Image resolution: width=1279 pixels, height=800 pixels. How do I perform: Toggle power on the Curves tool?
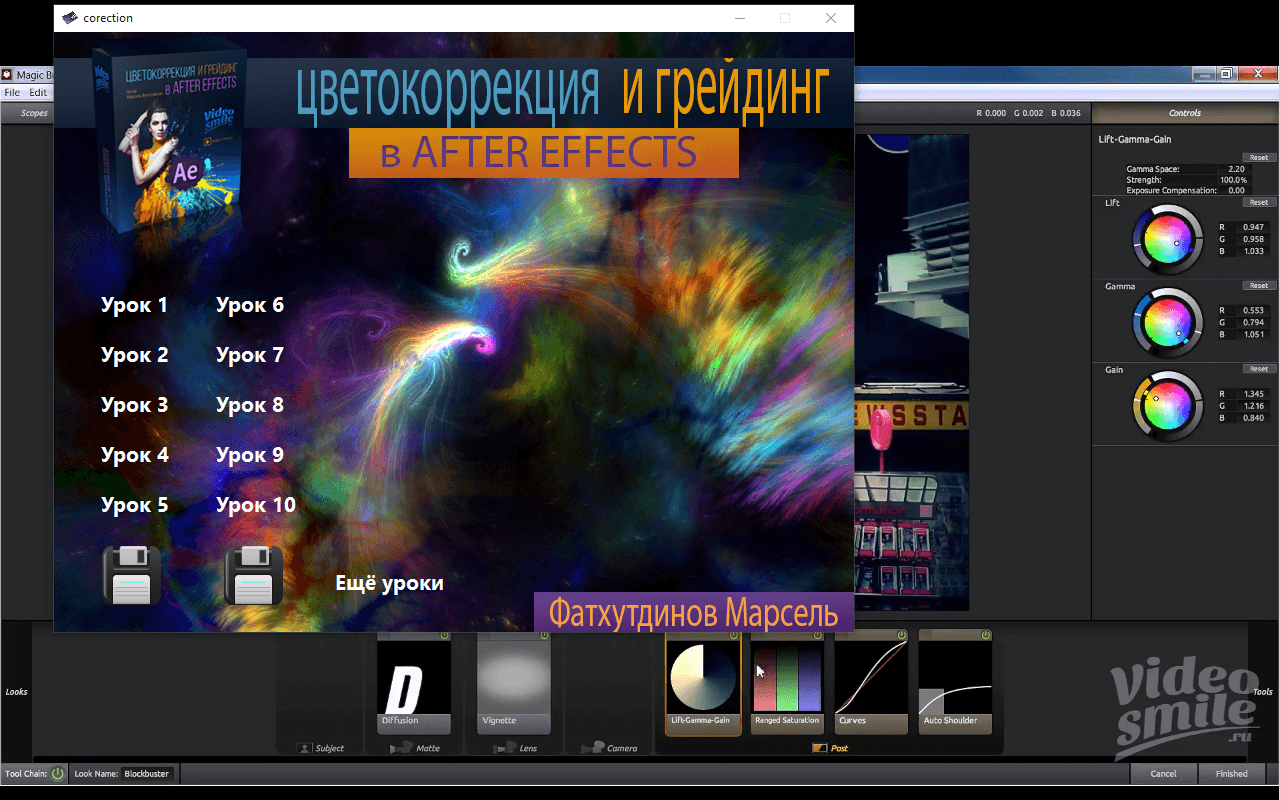pos(902,635)
